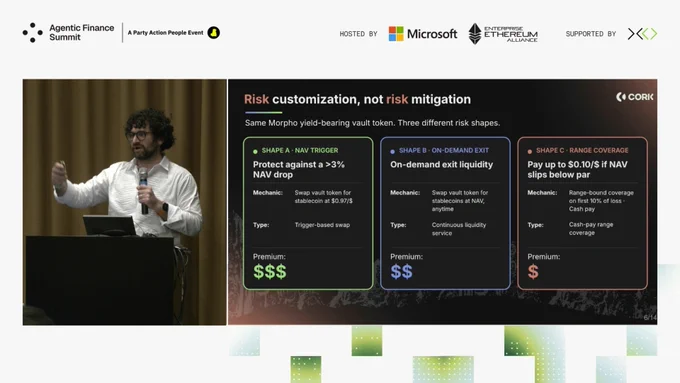Click 'Swap vault token for stablecoins at NAV, anytime'

click(x=460, y=200)
